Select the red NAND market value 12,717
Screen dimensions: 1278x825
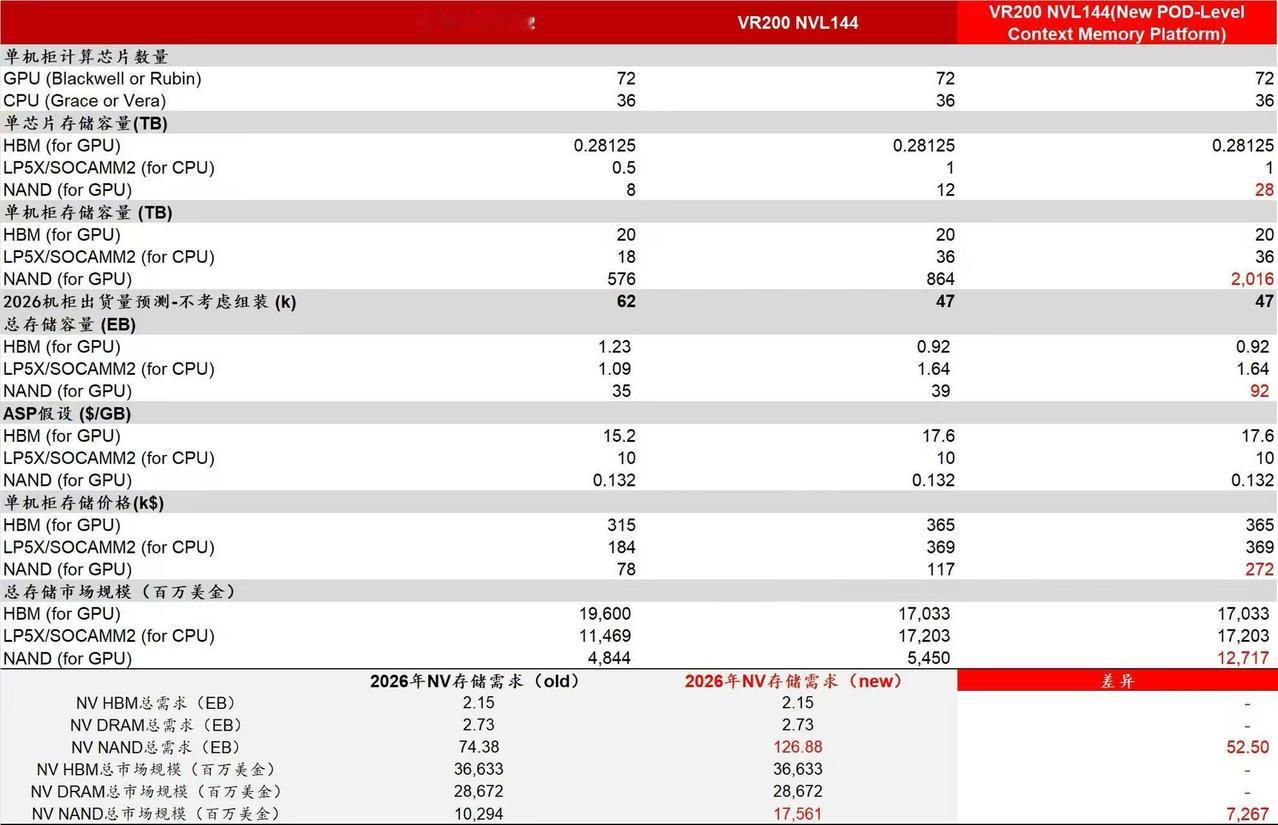(1245, 658)
